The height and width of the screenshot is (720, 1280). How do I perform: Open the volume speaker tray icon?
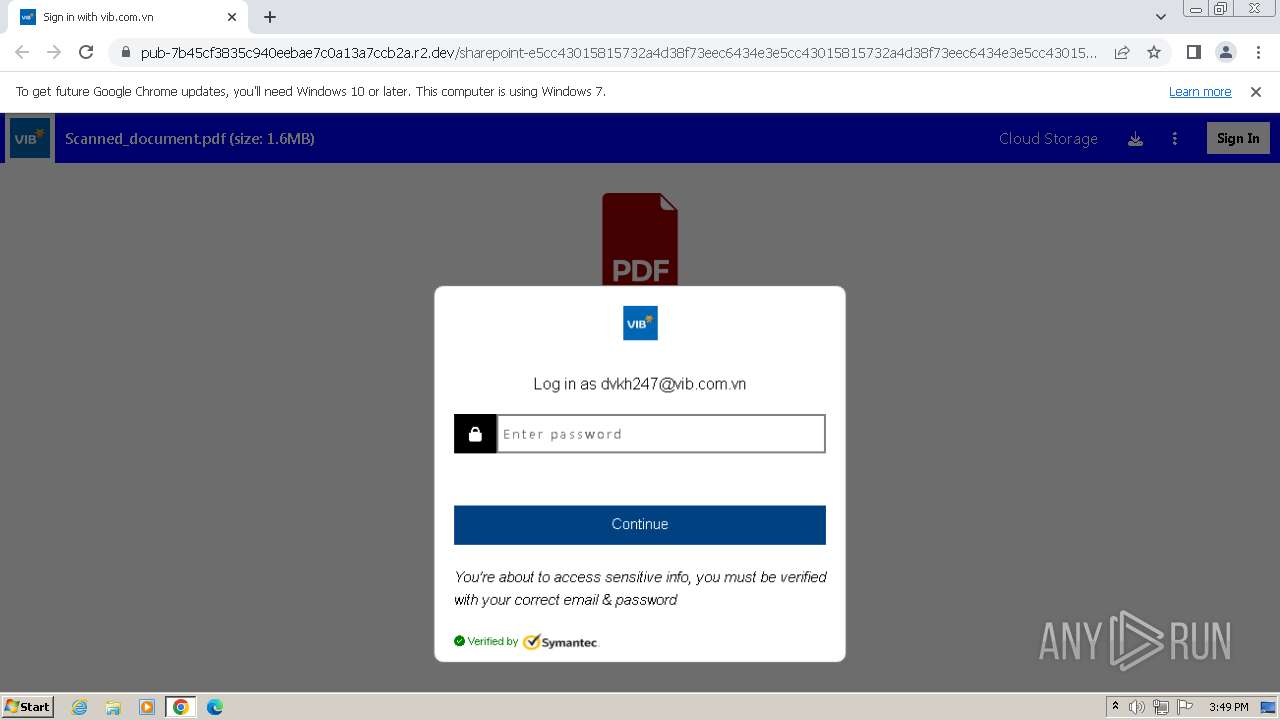pos(1137,707)
